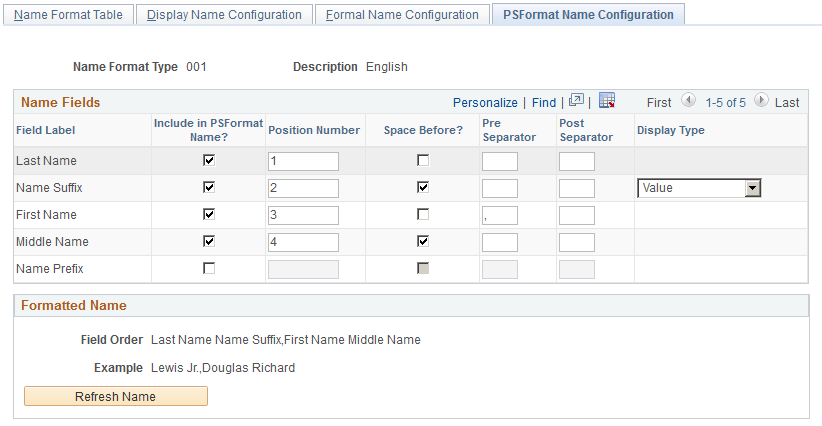Click Refresh Name button
The height and width of the screenshot is (426, 822).
pos(116,396)
